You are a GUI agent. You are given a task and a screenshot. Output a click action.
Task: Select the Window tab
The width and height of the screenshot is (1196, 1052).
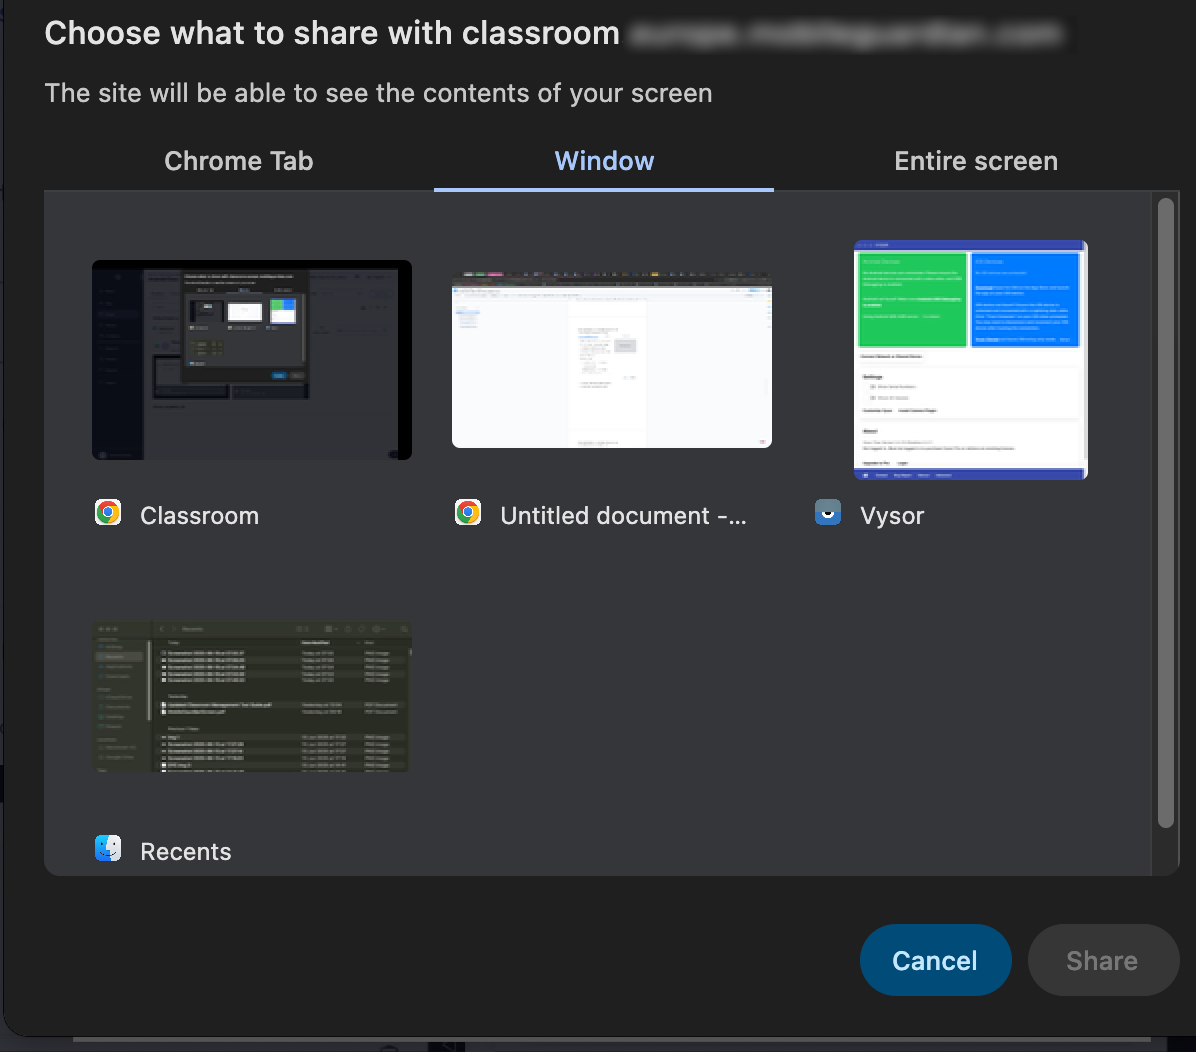pos(604,162)
